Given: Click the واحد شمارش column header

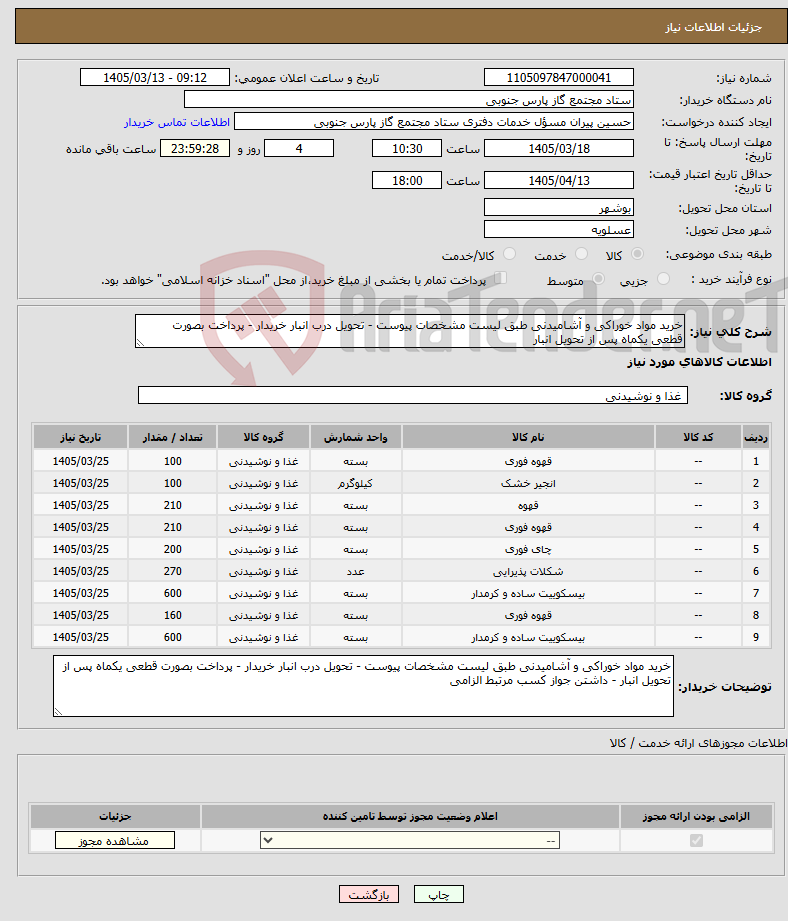Looking at the screenshot, I should (x=355, y=437).
